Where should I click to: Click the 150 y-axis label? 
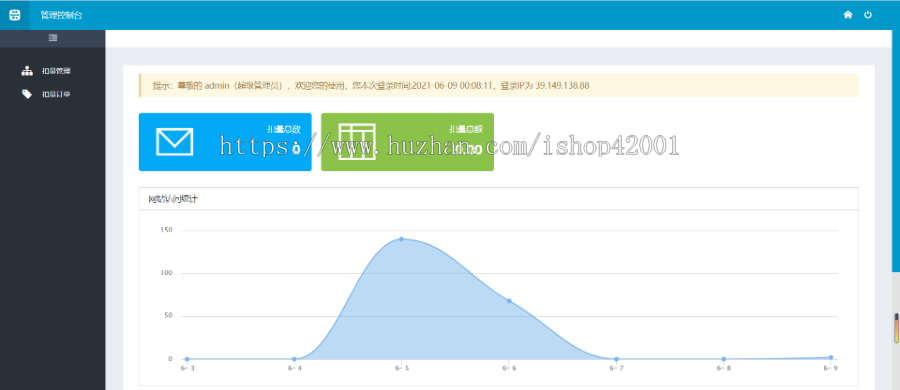click(167, 230)
